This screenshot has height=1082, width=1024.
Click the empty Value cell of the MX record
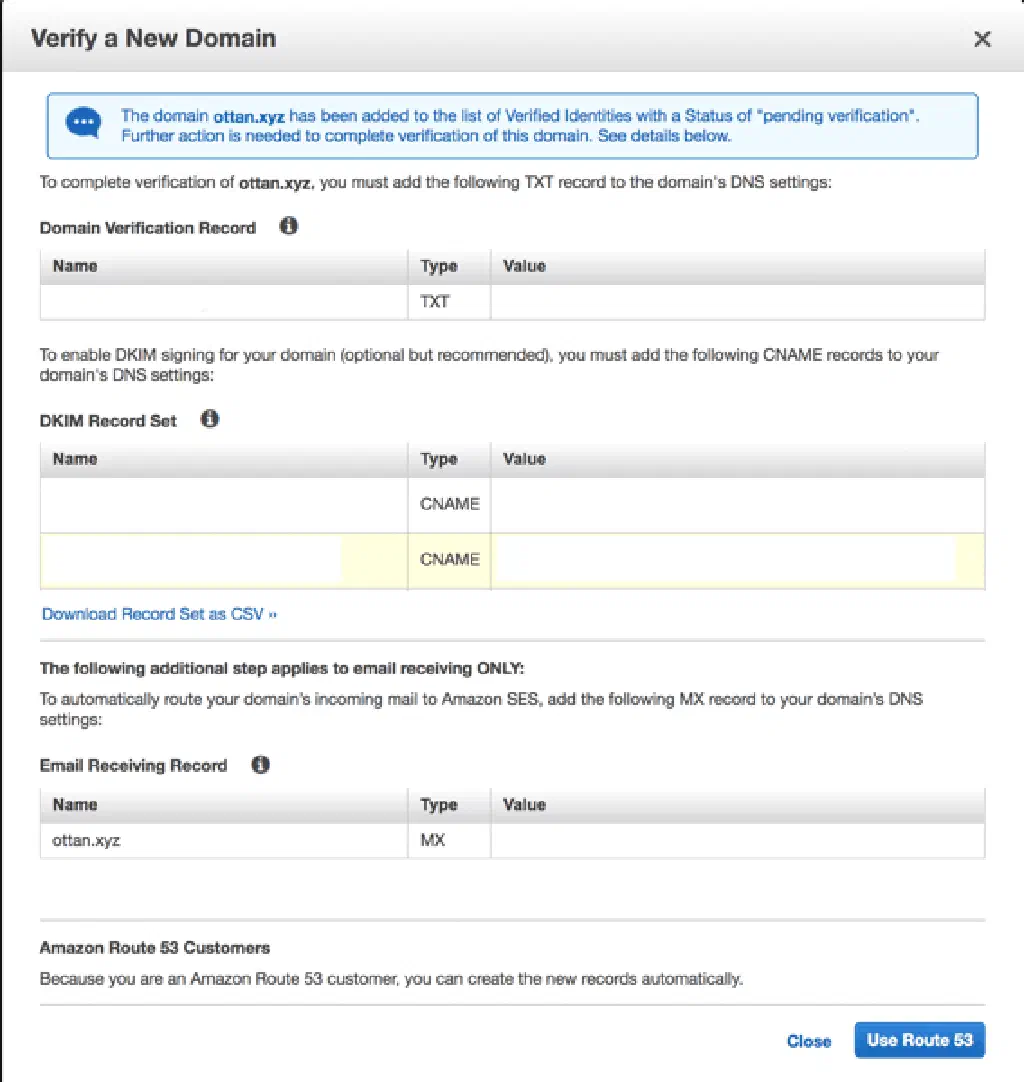coord(736,840)
